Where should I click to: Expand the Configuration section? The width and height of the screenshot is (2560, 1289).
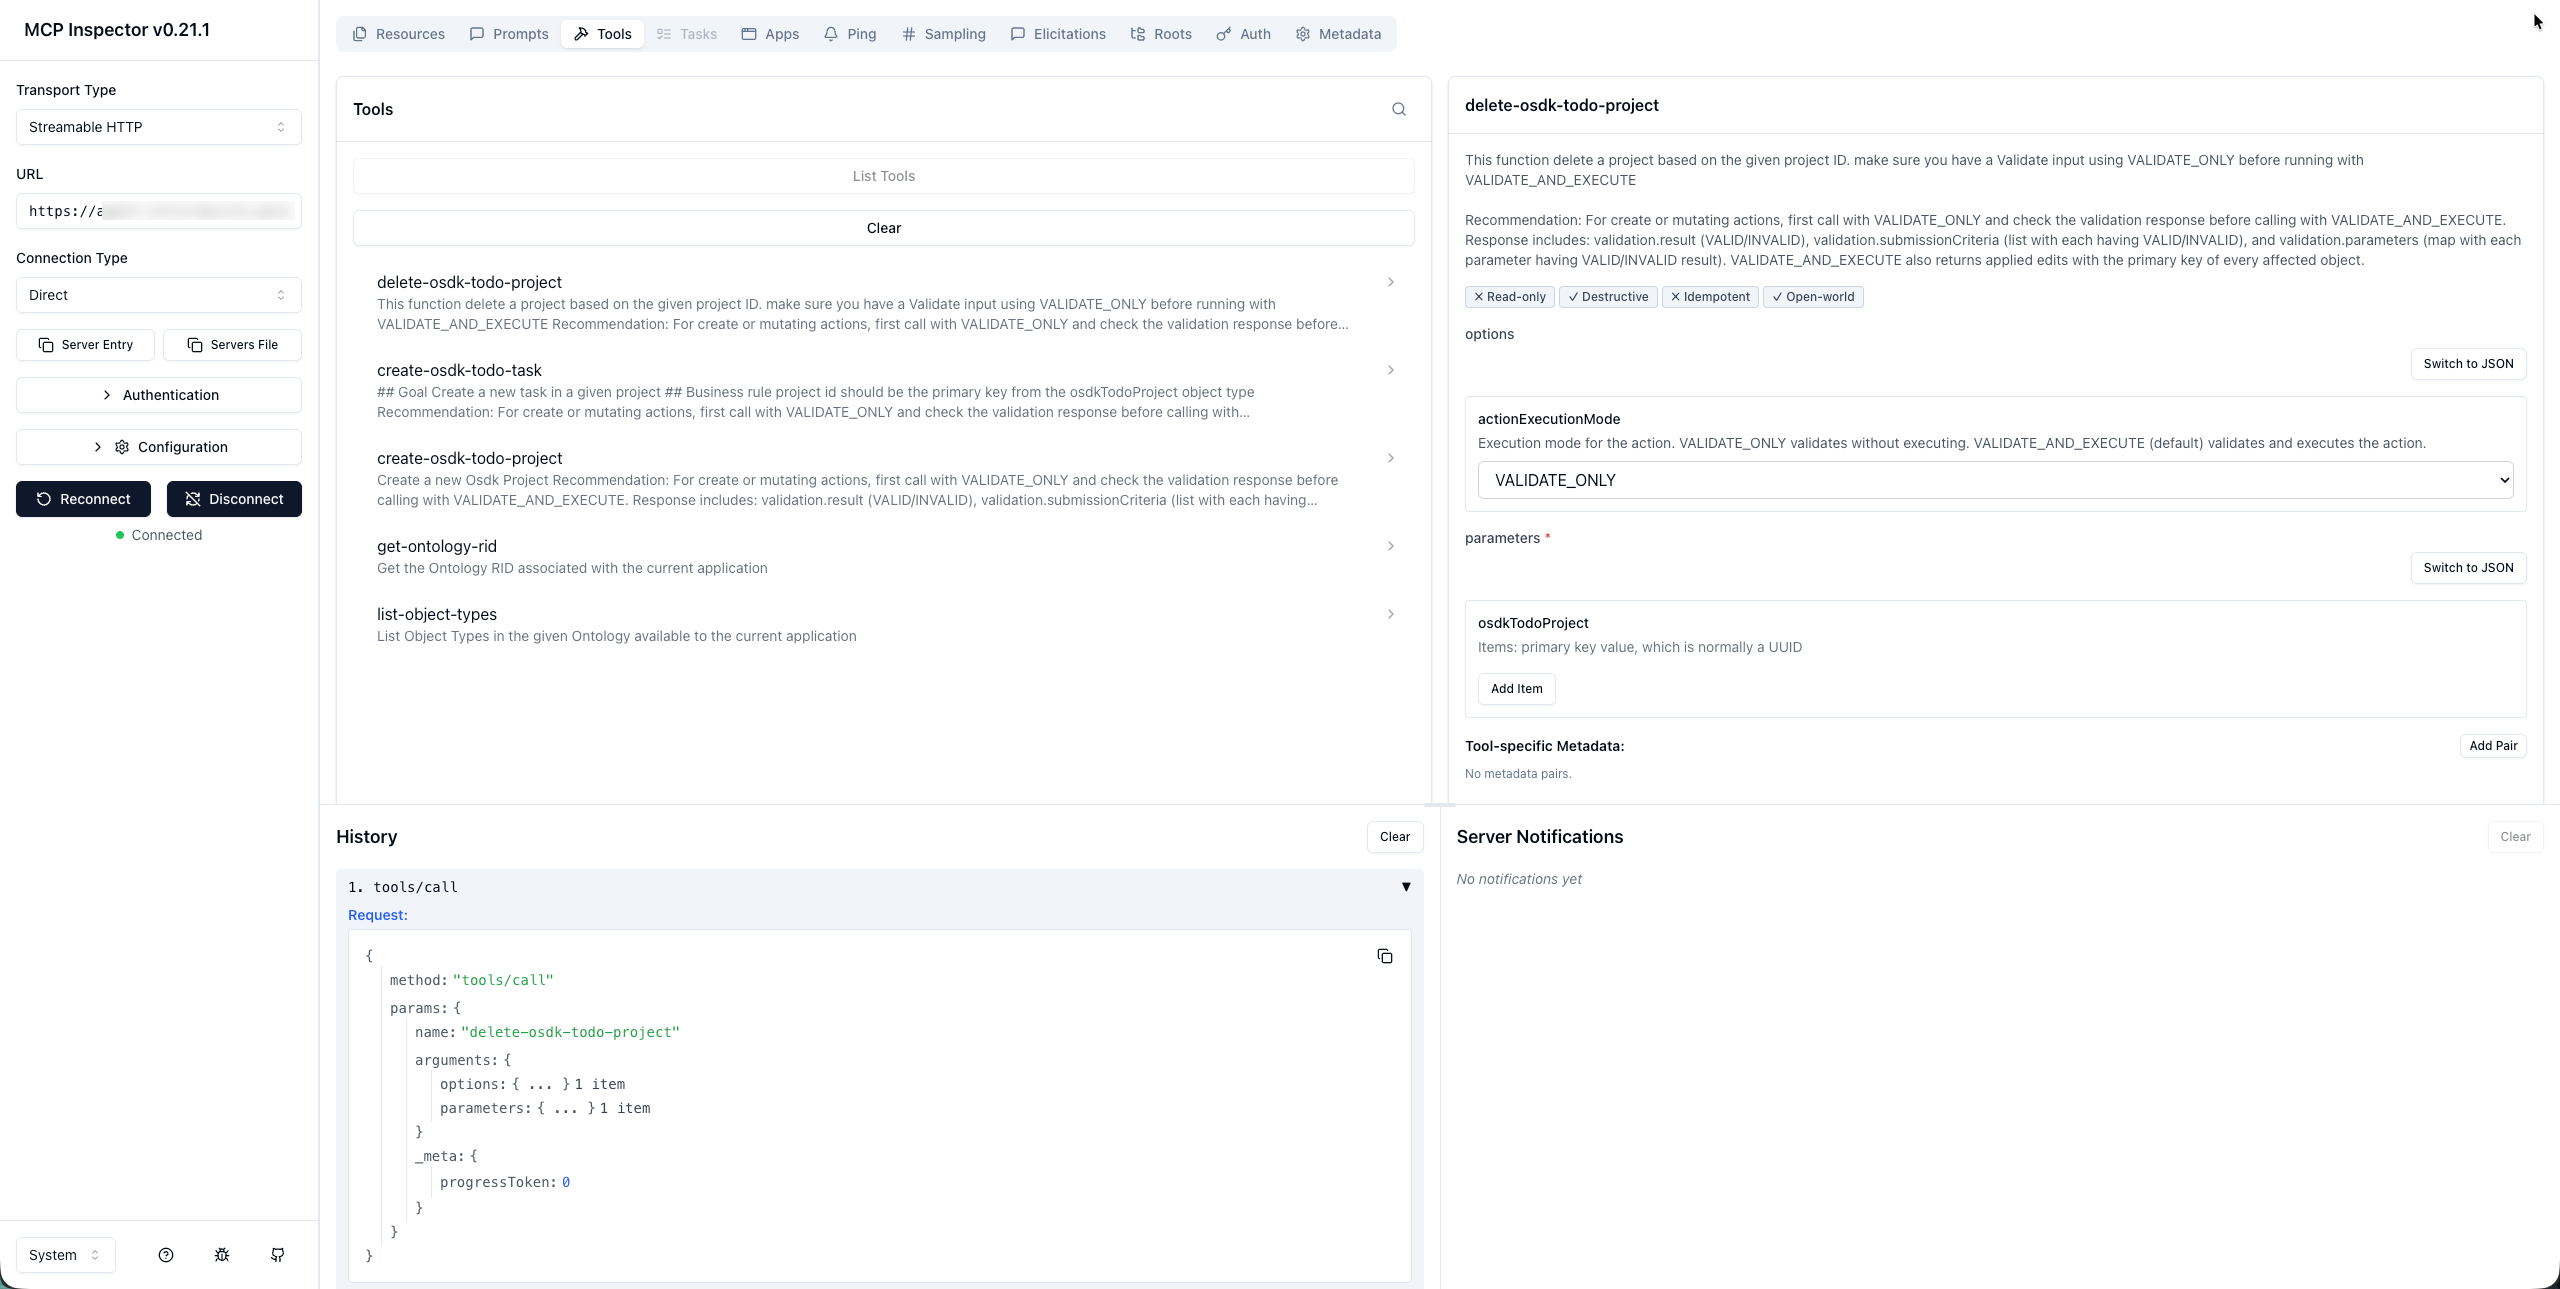159,447
